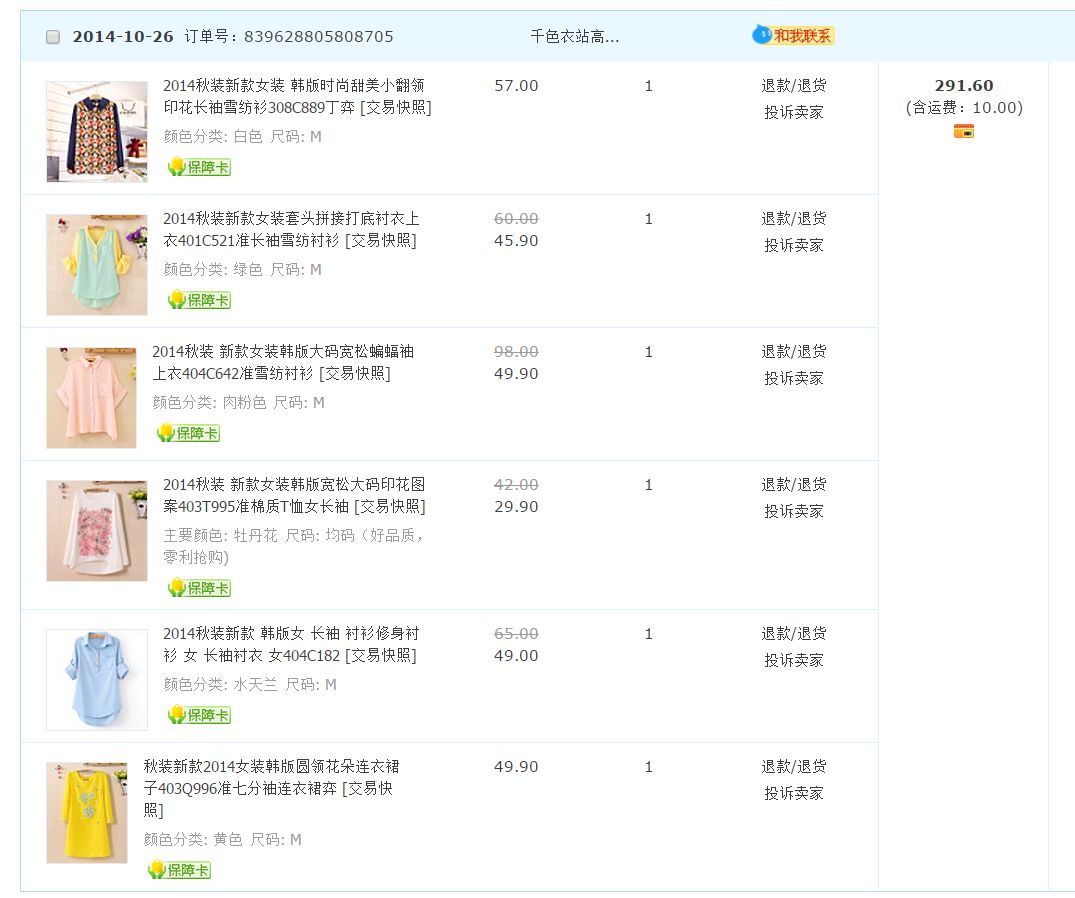
Task: Open the 千色衣站高... shop link
Action: tap(574, 37)
